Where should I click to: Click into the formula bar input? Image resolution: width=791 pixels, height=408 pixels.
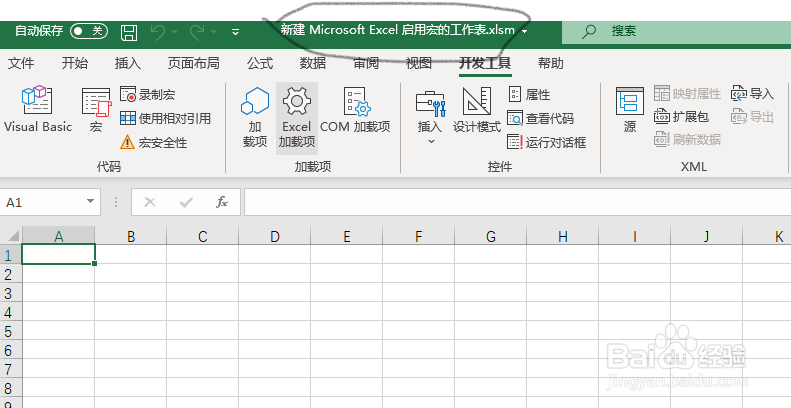coord(518,202)
